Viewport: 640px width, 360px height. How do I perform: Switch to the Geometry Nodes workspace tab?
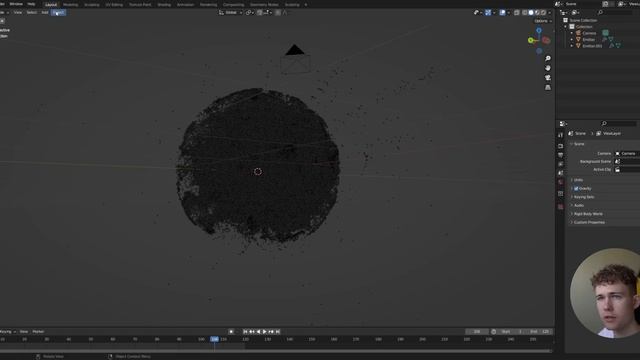click(x=264, y=5)
